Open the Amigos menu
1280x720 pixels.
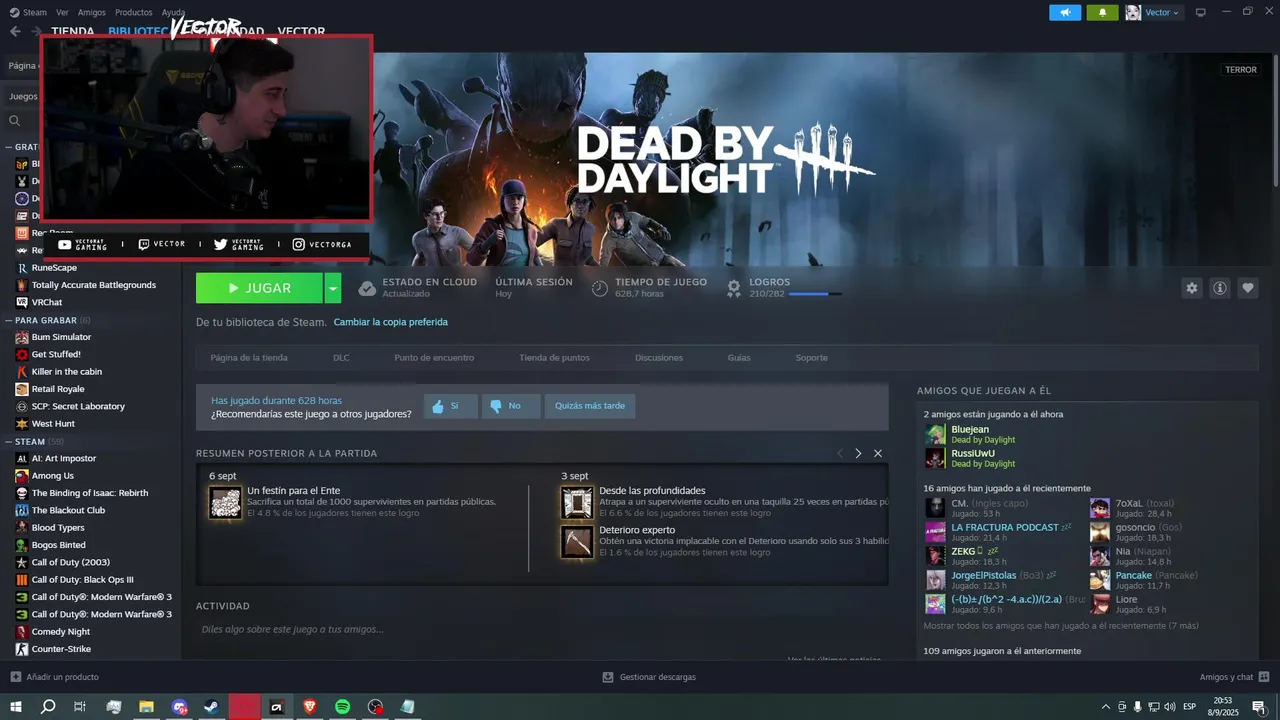(92, 12)
